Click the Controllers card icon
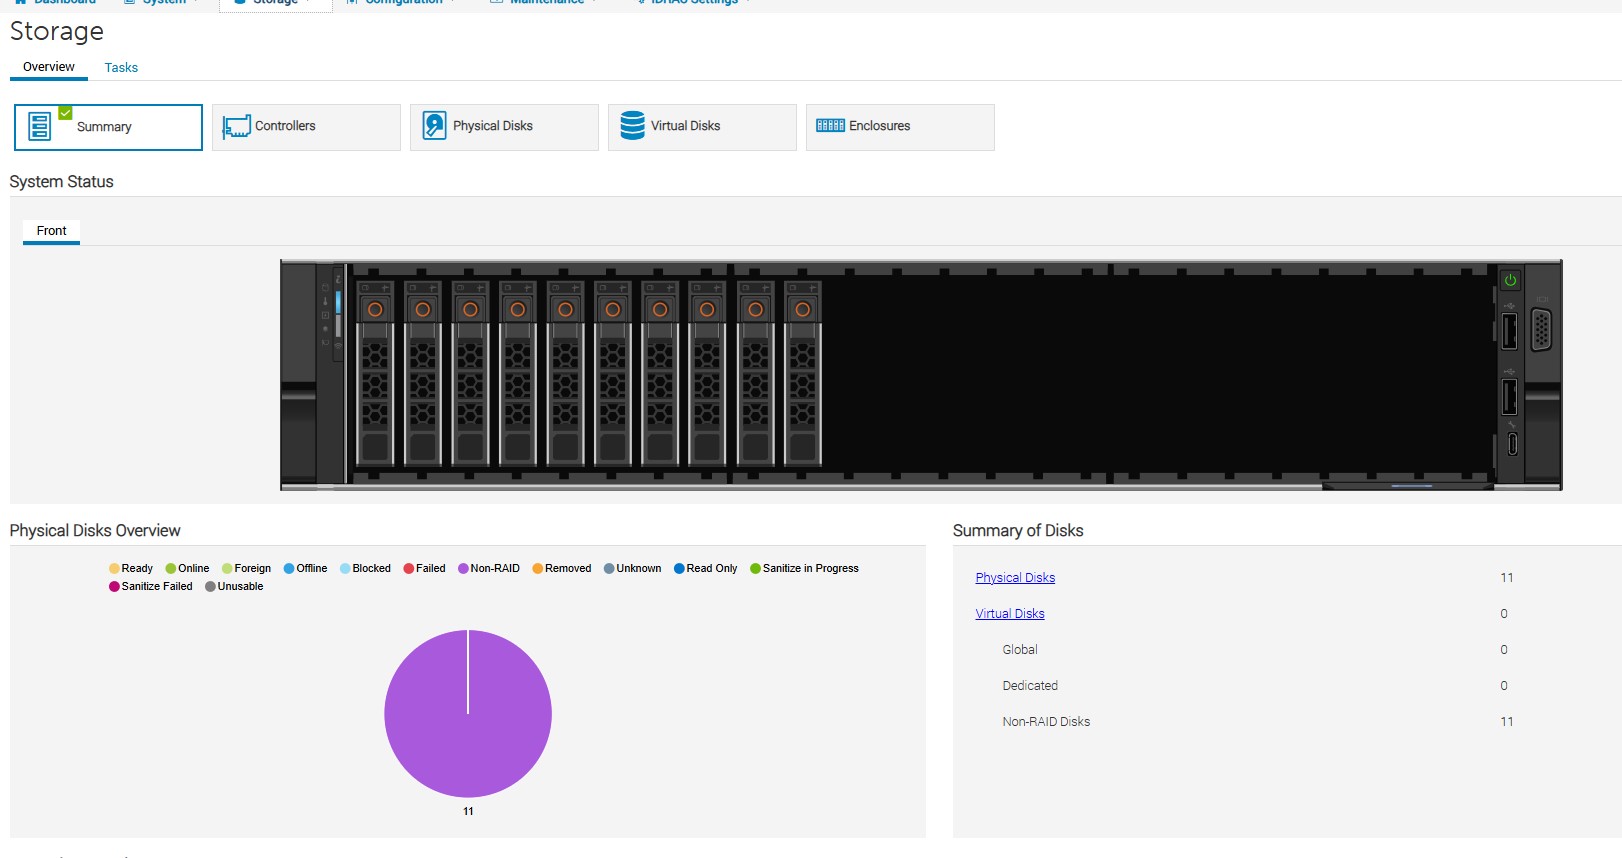 (x=236, y=127)
